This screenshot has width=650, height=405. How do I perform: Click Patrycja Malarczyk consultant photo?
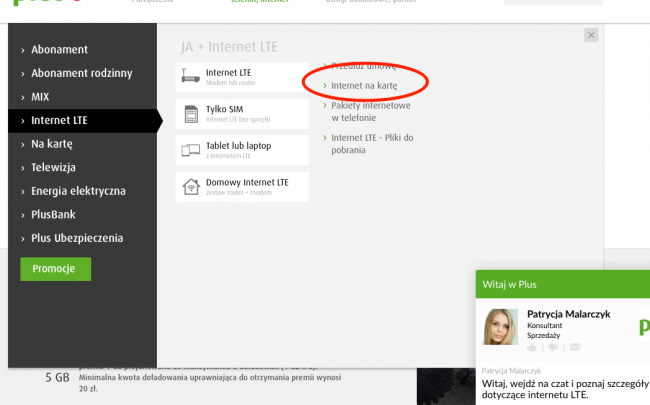tap(500, 327)
